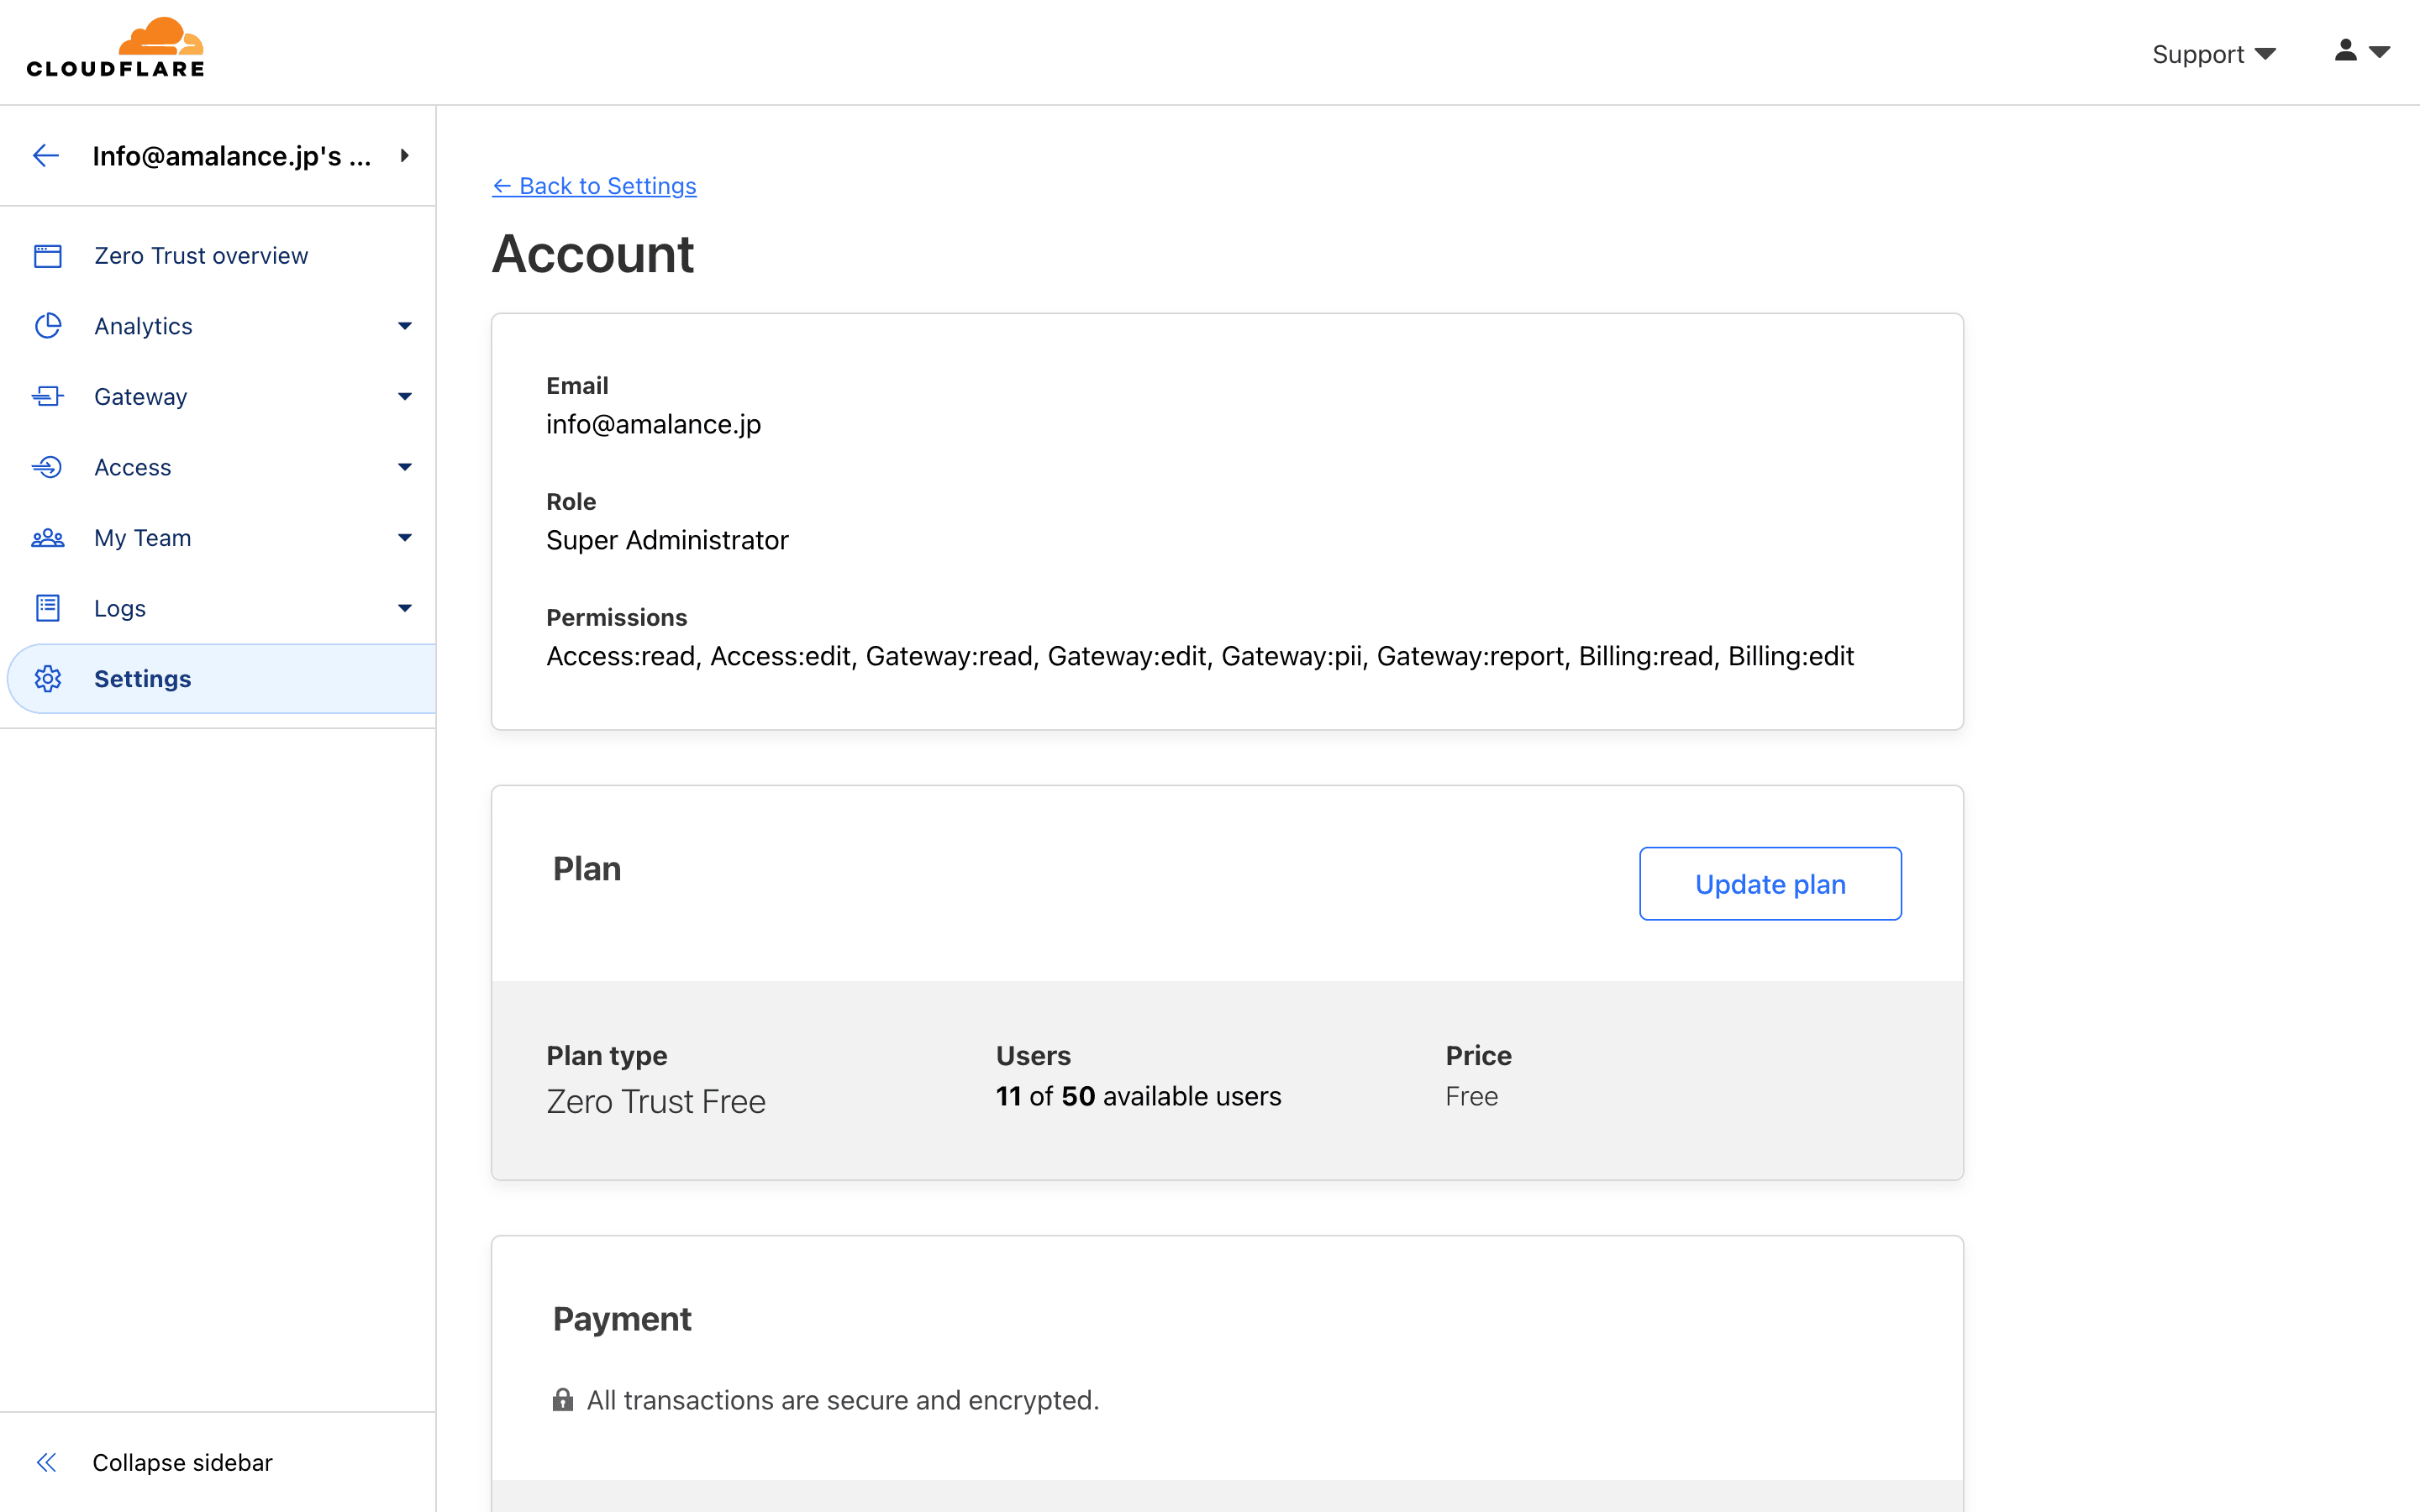Click the Gateway icon in sidebar
The image size is (2420, 1512).
pyautogui.click(x=47, y=397)
